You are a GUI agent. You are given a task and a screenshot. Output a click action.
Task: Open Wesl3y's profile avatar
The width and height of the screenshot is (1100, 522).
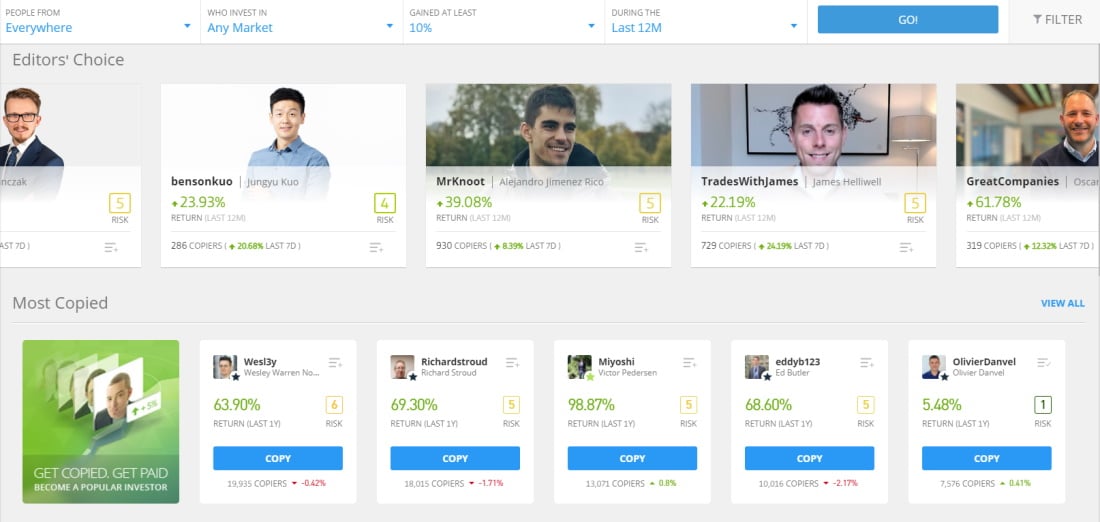coord(225,367)
